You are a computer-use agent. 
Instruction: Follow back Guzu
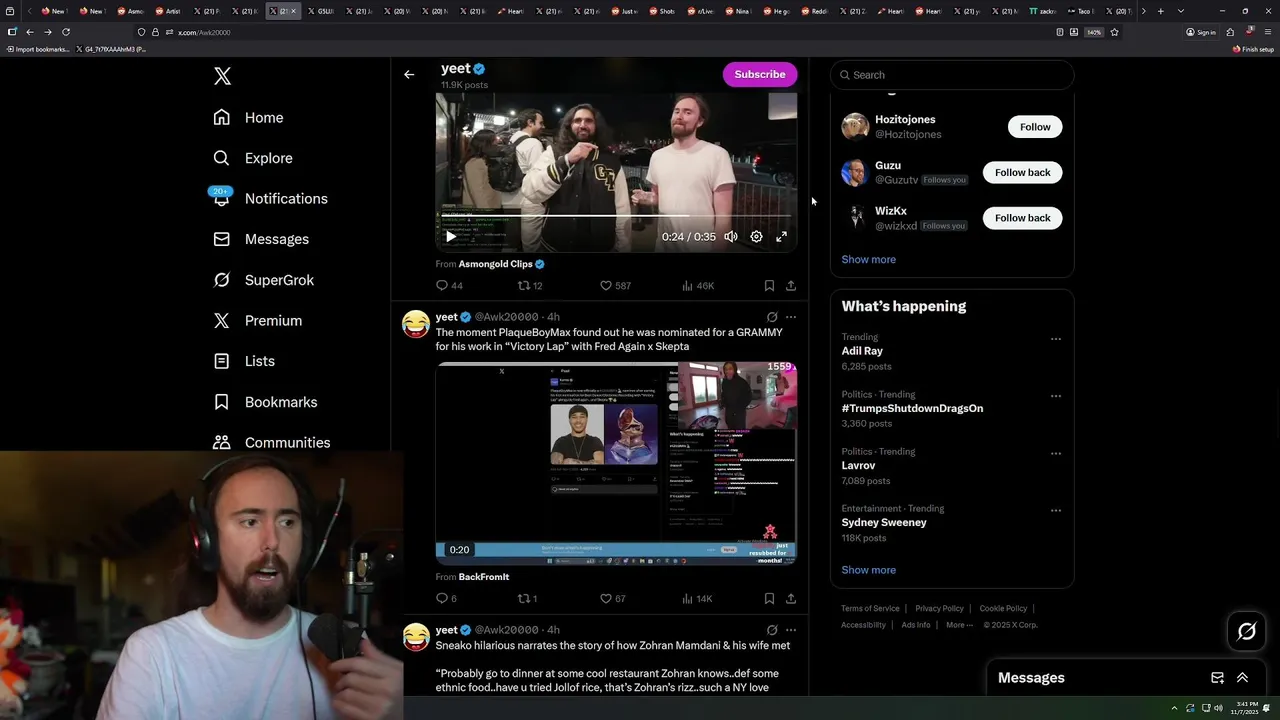coord(1022,172)
